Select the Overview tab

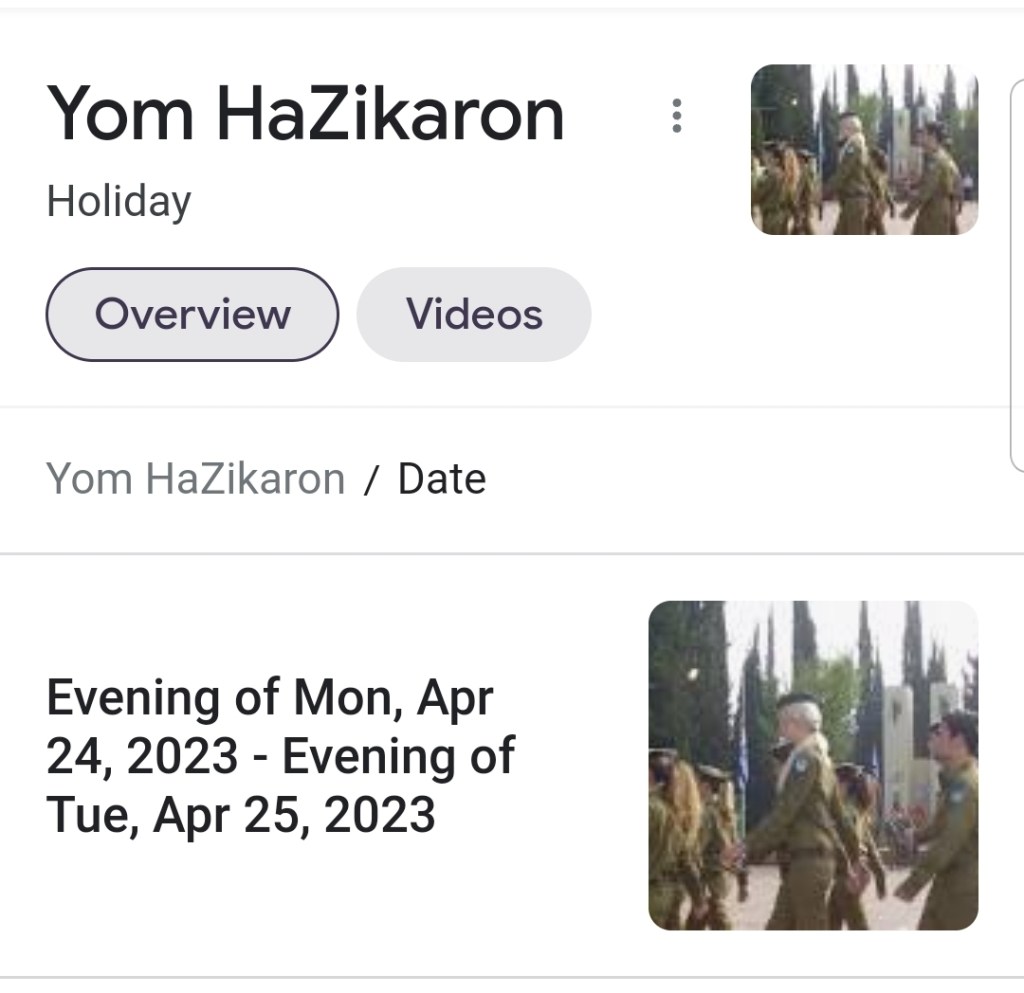(x=192, y=314)
